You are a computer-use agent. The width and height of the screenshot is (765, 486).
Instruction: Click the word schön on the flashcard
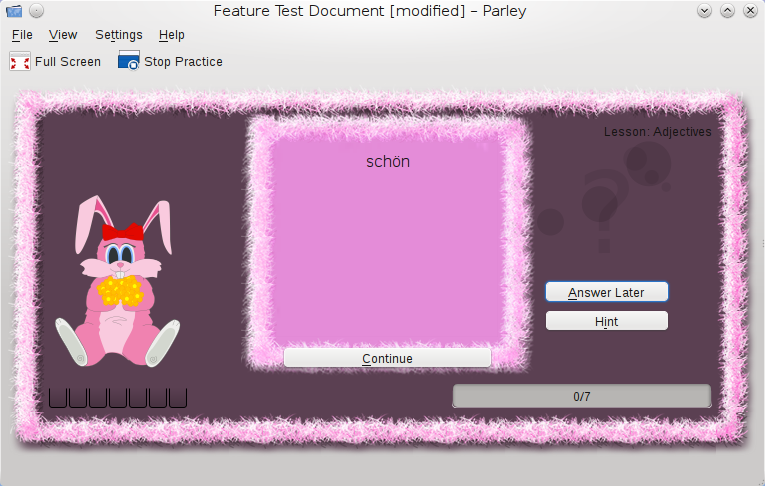click(388, 162)
